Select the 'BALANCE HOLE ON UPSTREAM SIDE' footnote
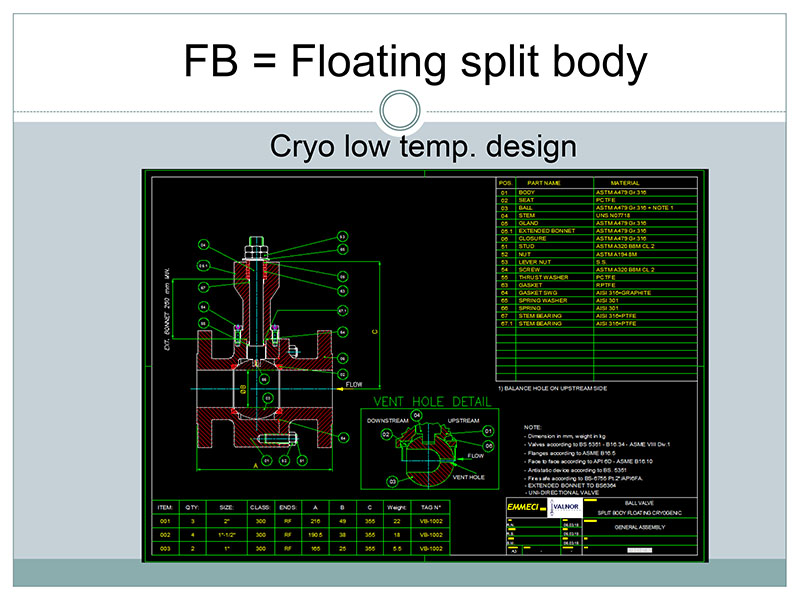This screenshot has width=800, height=600. (552, 388)
